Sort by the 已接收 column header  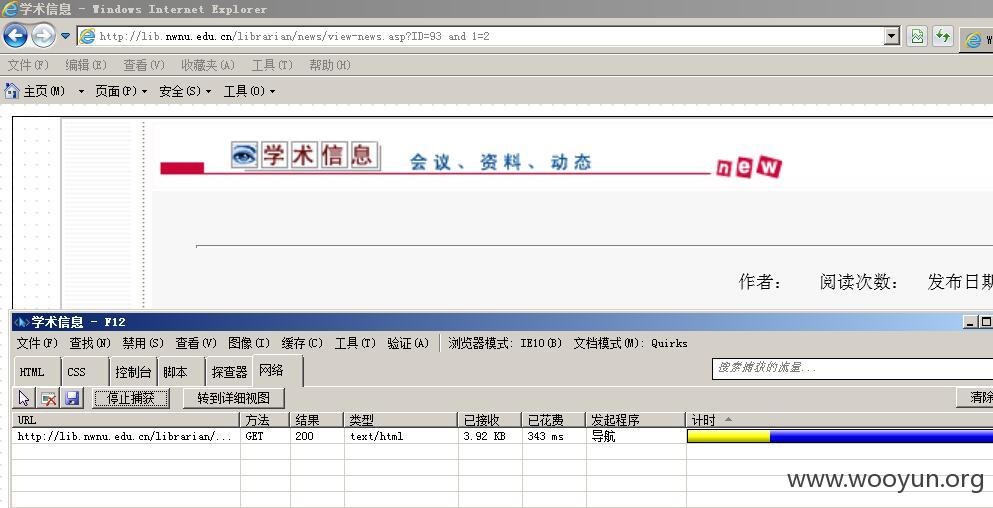click(490, 420)
